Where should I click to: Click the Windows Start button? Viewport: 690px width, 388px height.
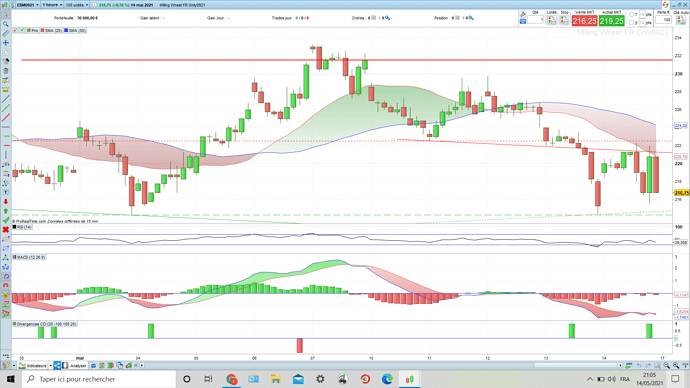[11, 379]
